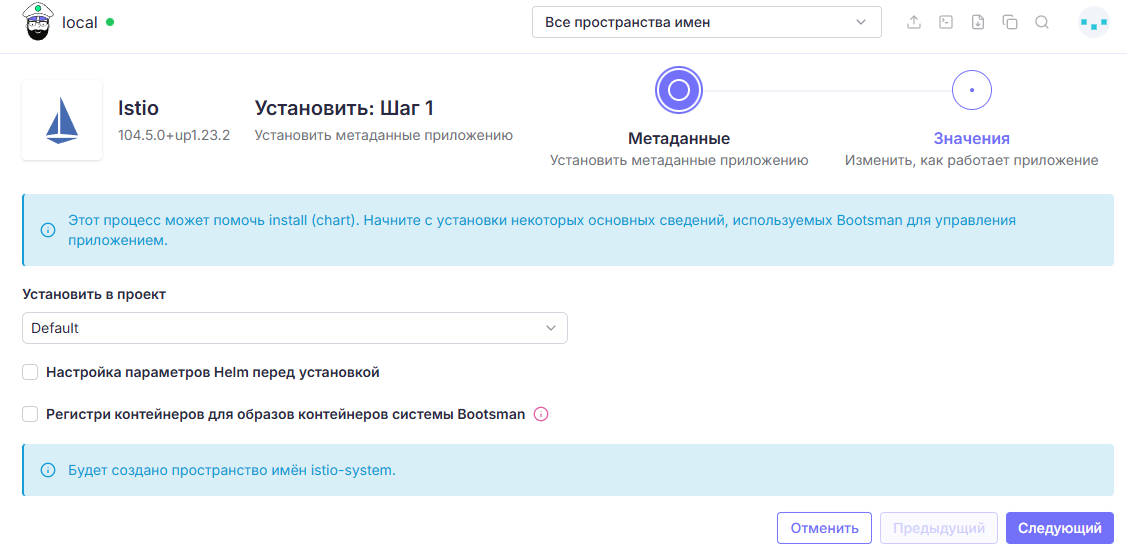This screenshot has height=551, width=1127.
Task: Click the Установить в проект label
Action: (x=94, y=295)
